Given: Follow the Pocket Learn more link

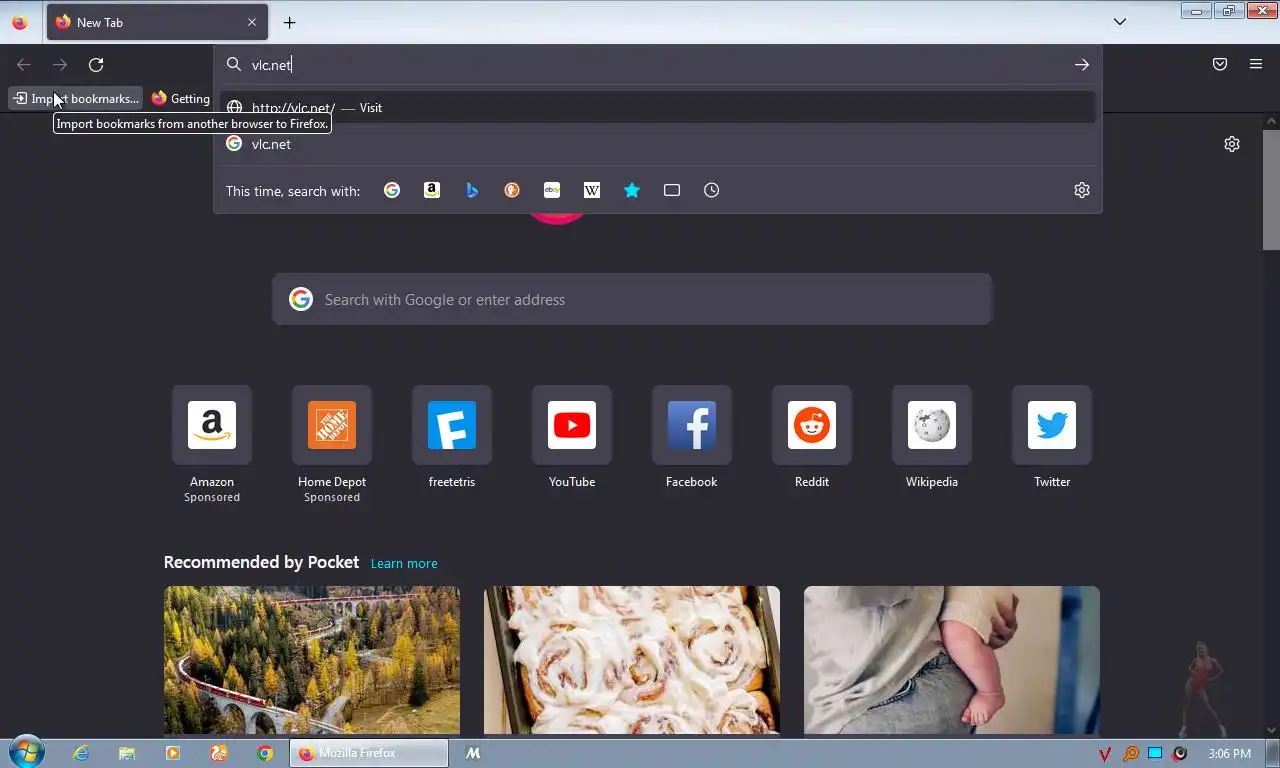Looking at the screenshot, I should pyautogui.click(x=404, y=563).
